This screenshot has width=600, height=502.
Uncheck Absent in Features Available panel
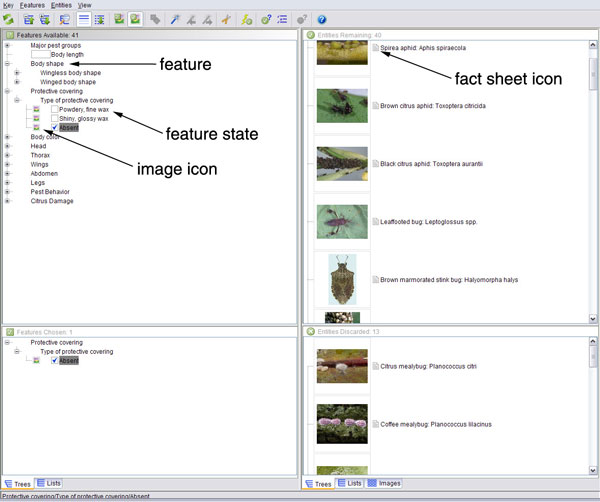(54, 128)
